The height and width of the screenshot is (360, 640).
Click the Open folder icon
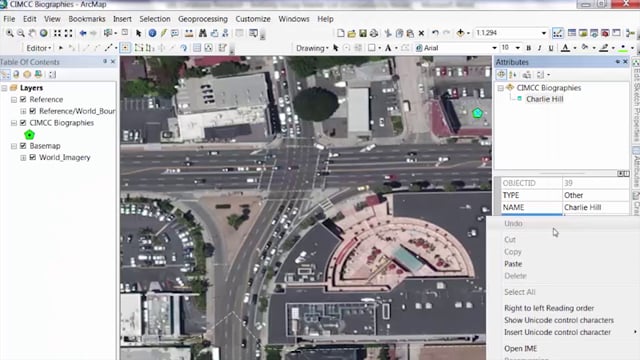tap(351, 33)
